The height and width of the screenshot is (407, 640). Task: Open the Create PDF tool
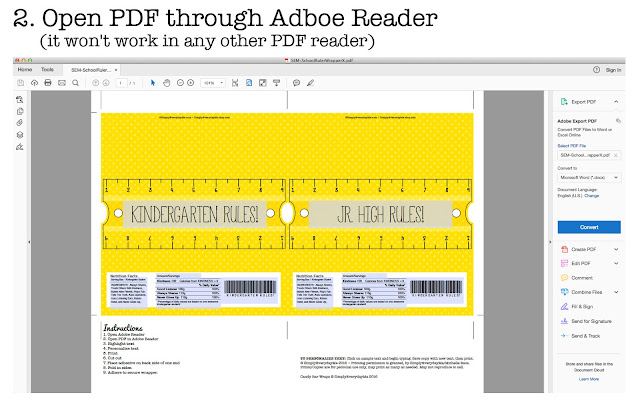click(584, 249)
